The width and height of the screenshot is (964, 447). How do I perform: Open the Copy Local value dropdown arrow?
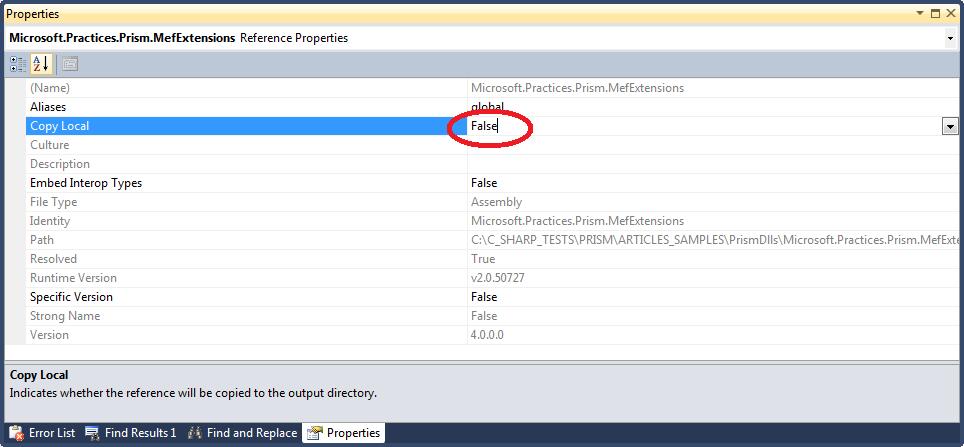950,127
